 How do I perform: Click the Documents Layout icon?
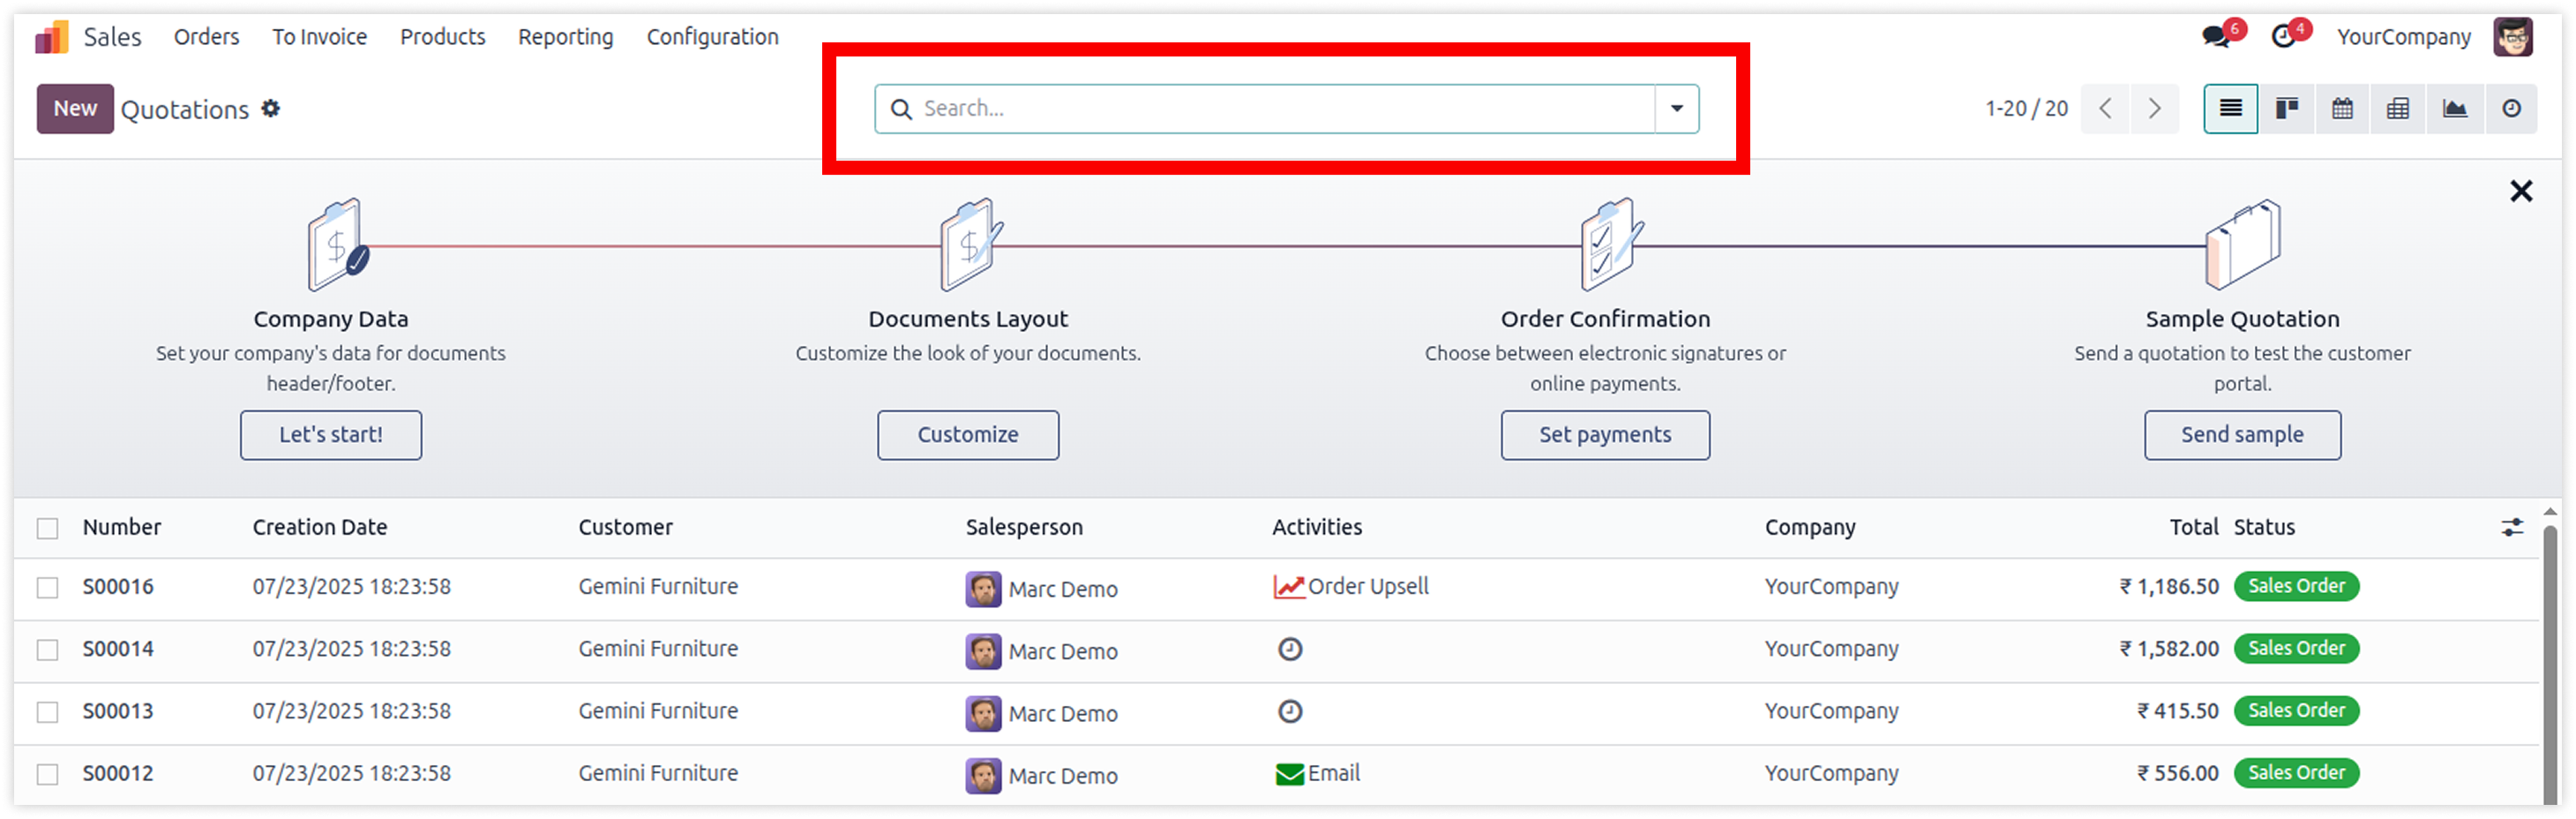(970, 245)
